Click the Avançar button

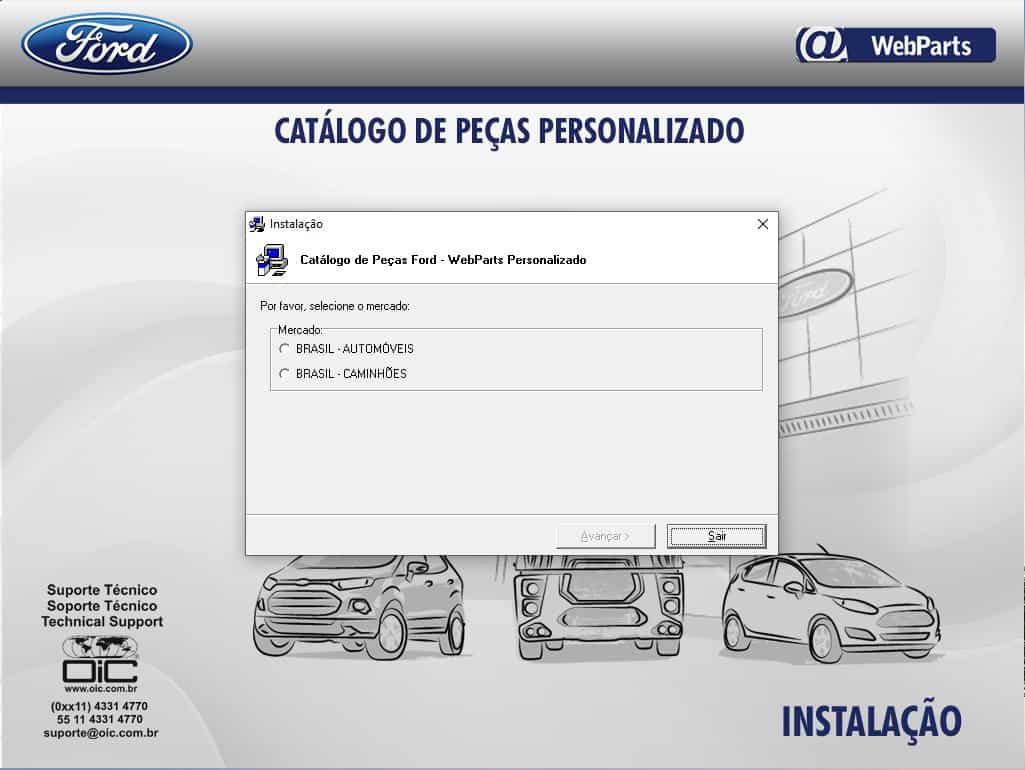(x=605, y=536)
